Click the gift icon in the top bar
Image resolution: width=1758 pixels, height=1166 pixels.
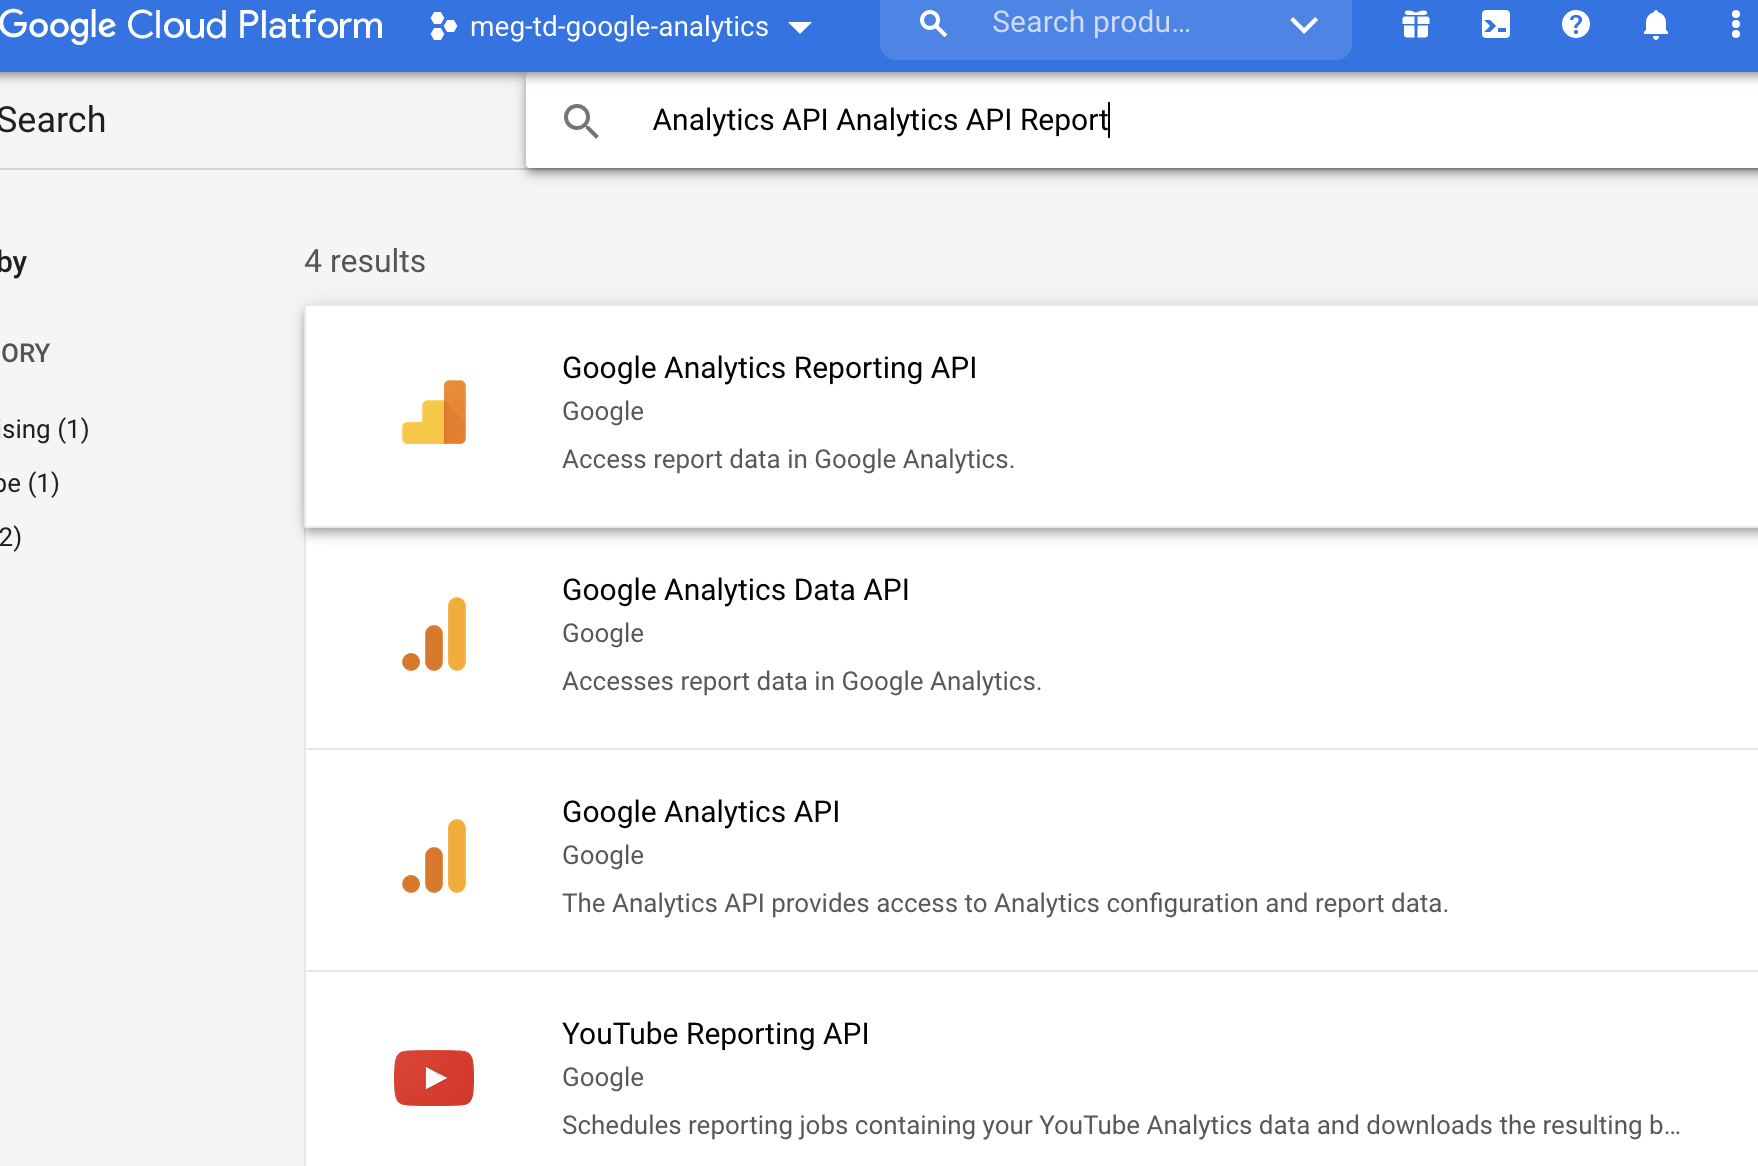point(1415,25)
